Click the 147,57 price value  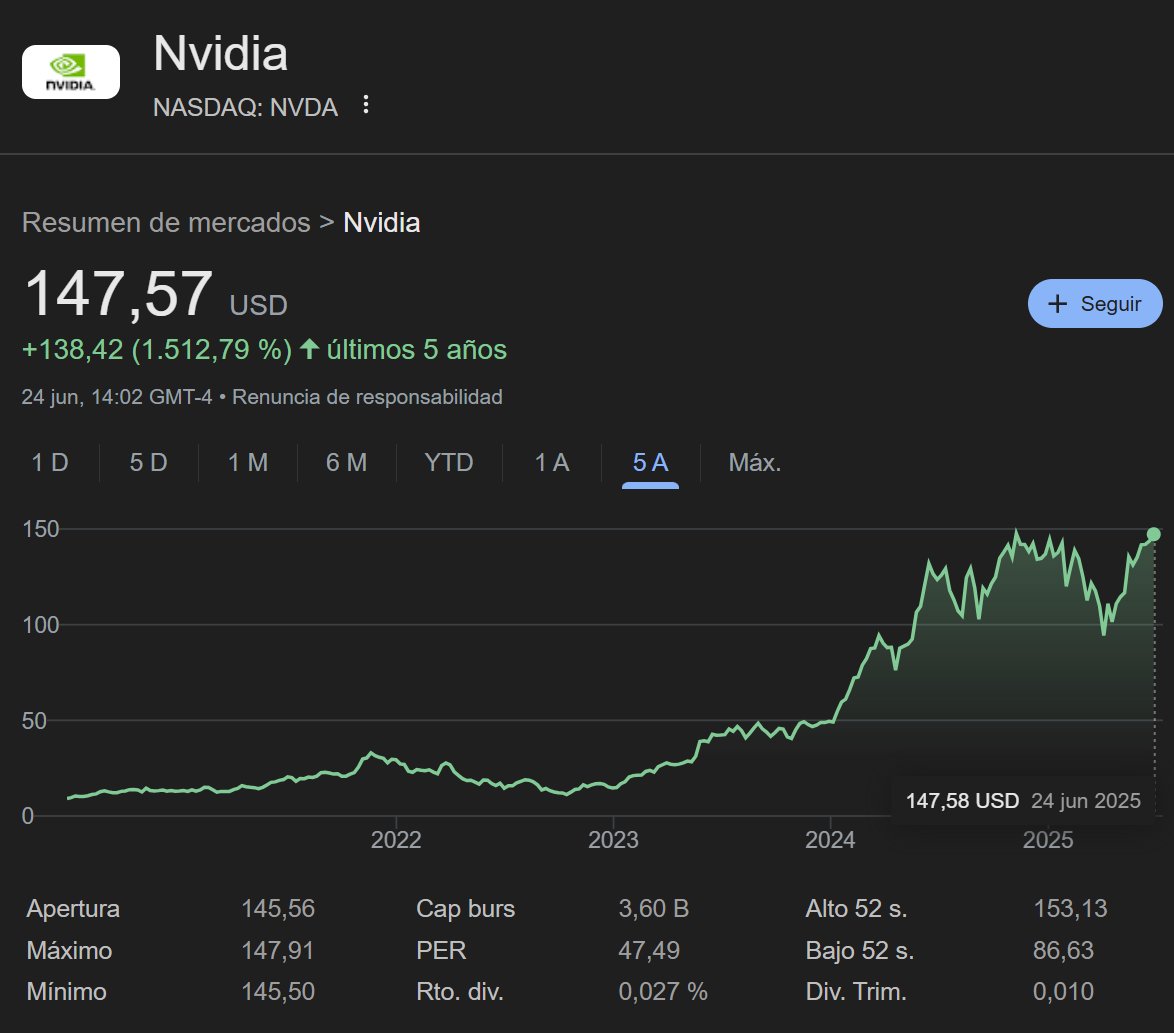click(119, 293)
